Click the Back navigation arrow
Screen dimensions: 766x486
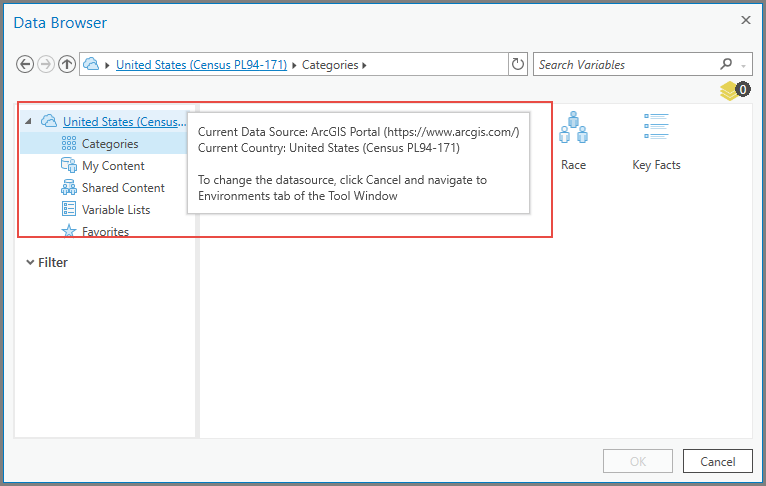pos(25,65)
